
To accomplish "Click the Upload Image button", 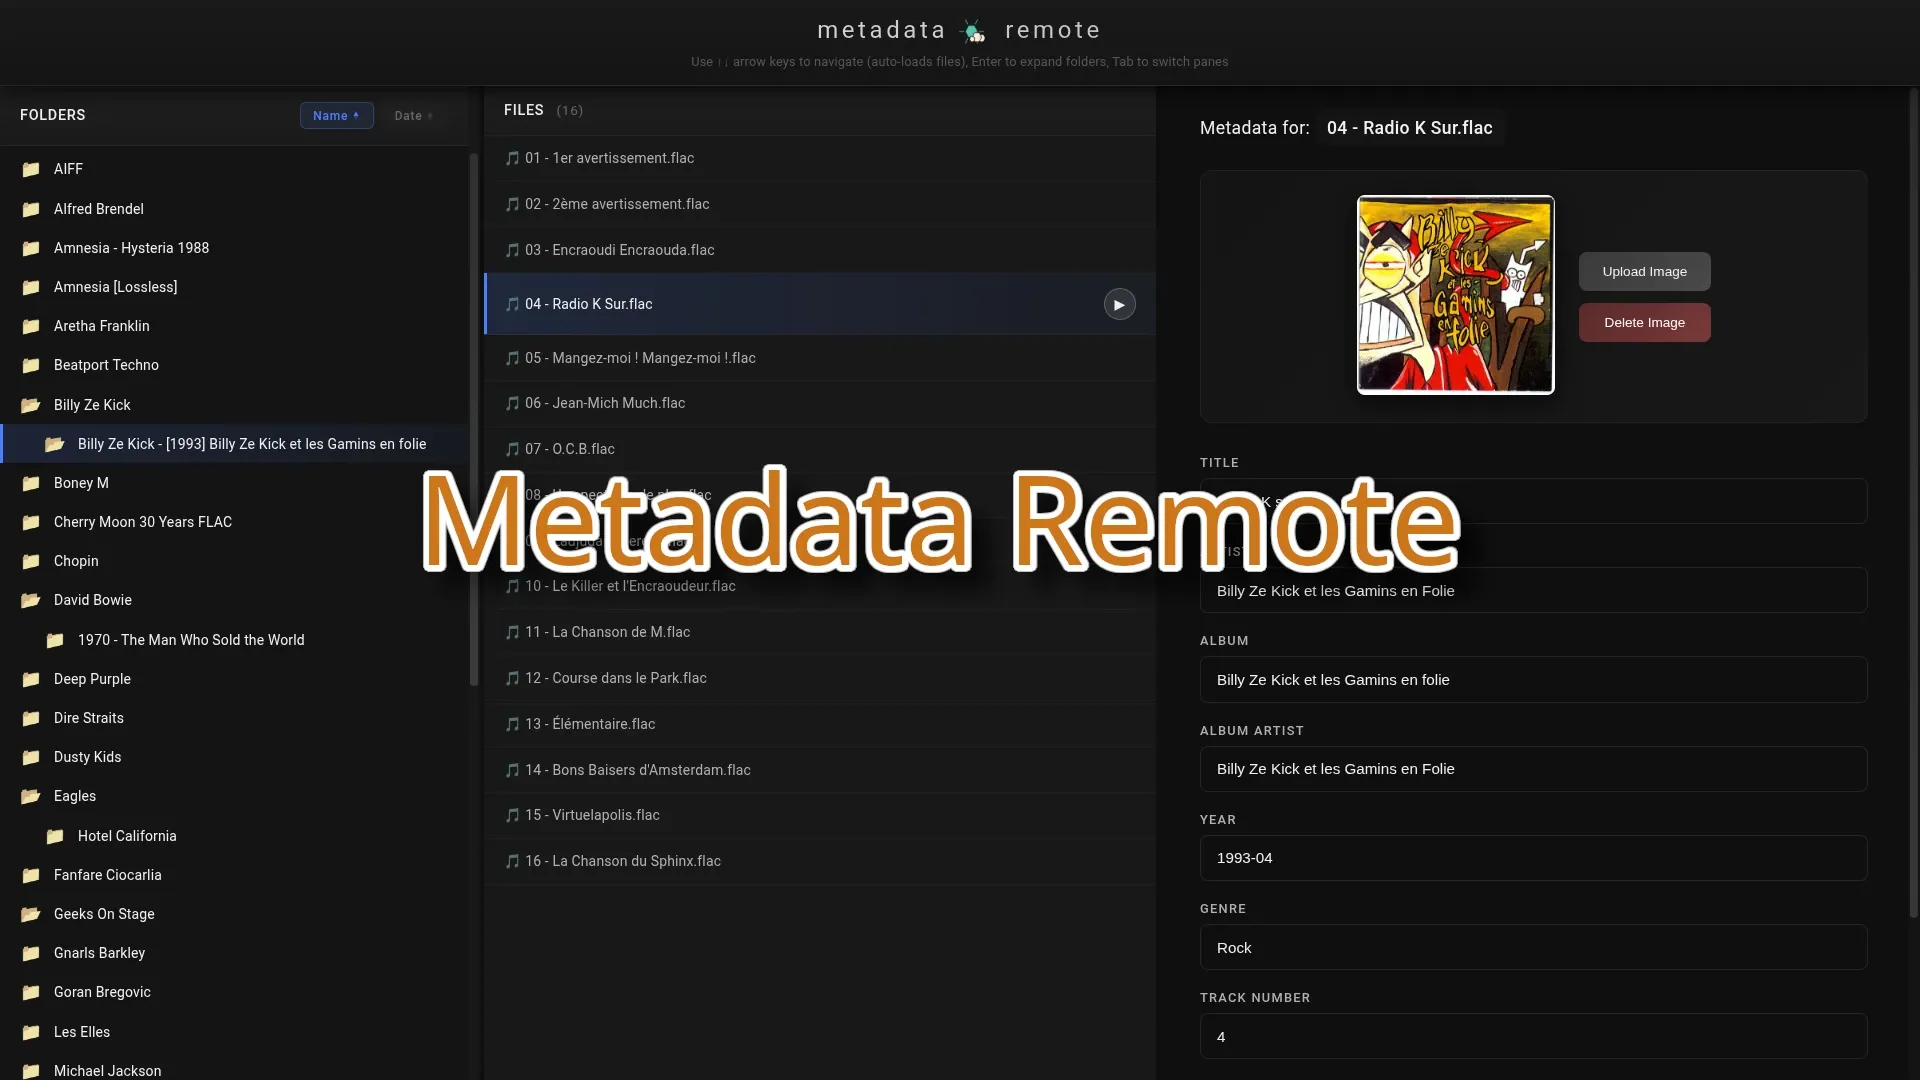I will pyautogui.click(x=1644, y=271).
